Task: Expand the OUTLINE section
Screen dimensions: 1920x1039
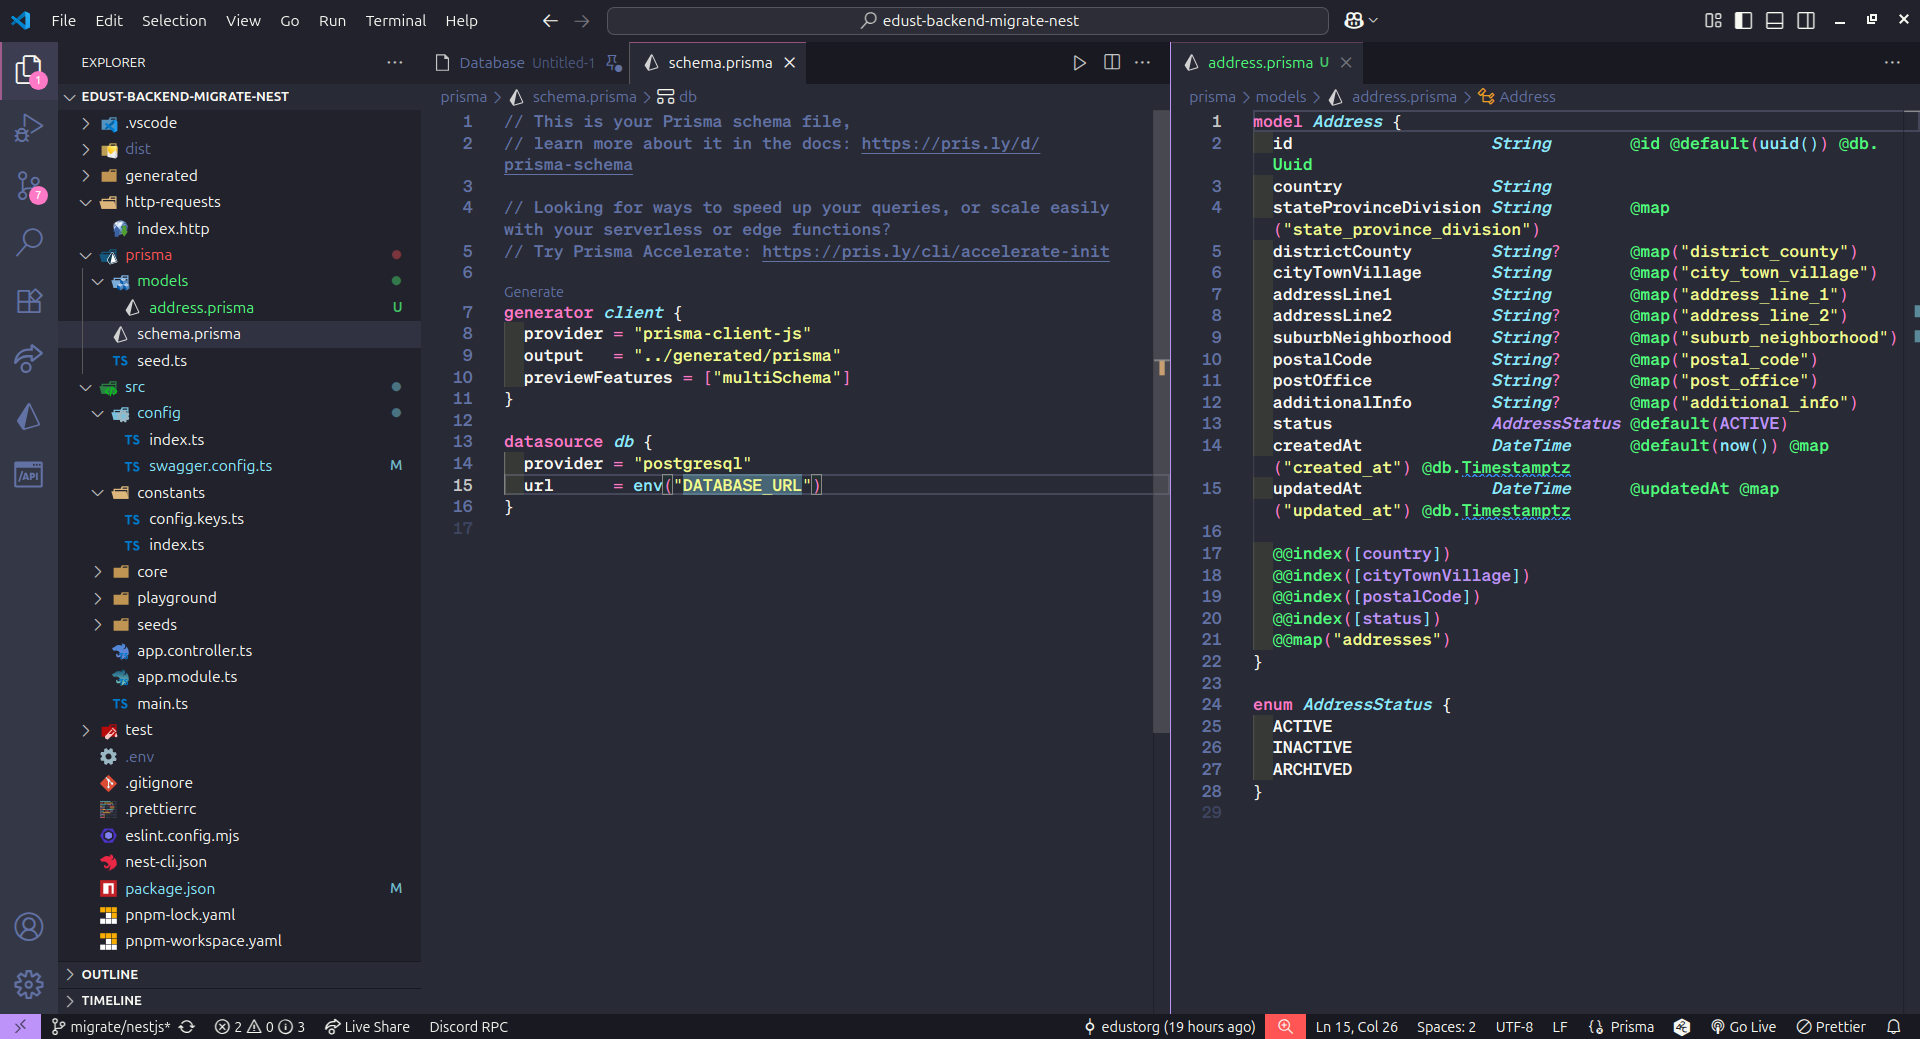Action: 110,974
